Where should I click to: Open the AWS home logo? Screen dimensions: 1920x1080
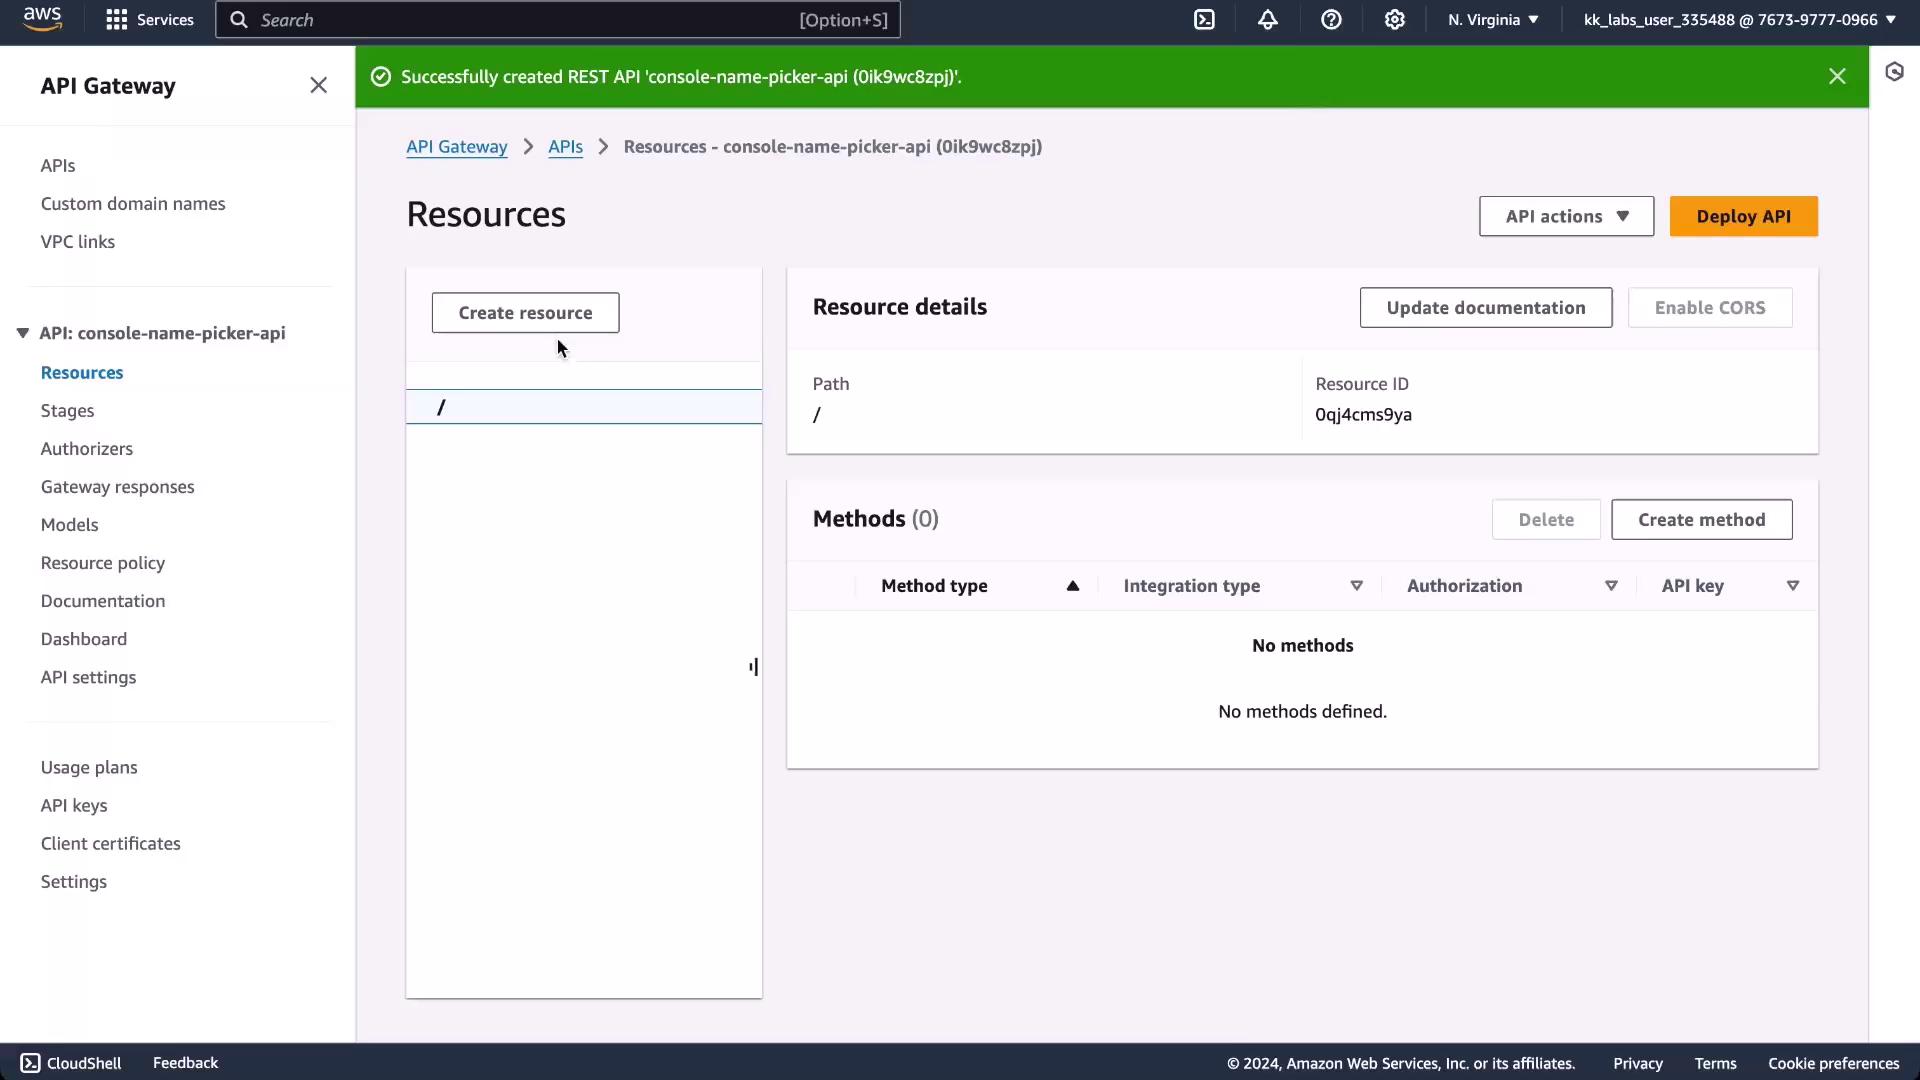pos(42,19)
